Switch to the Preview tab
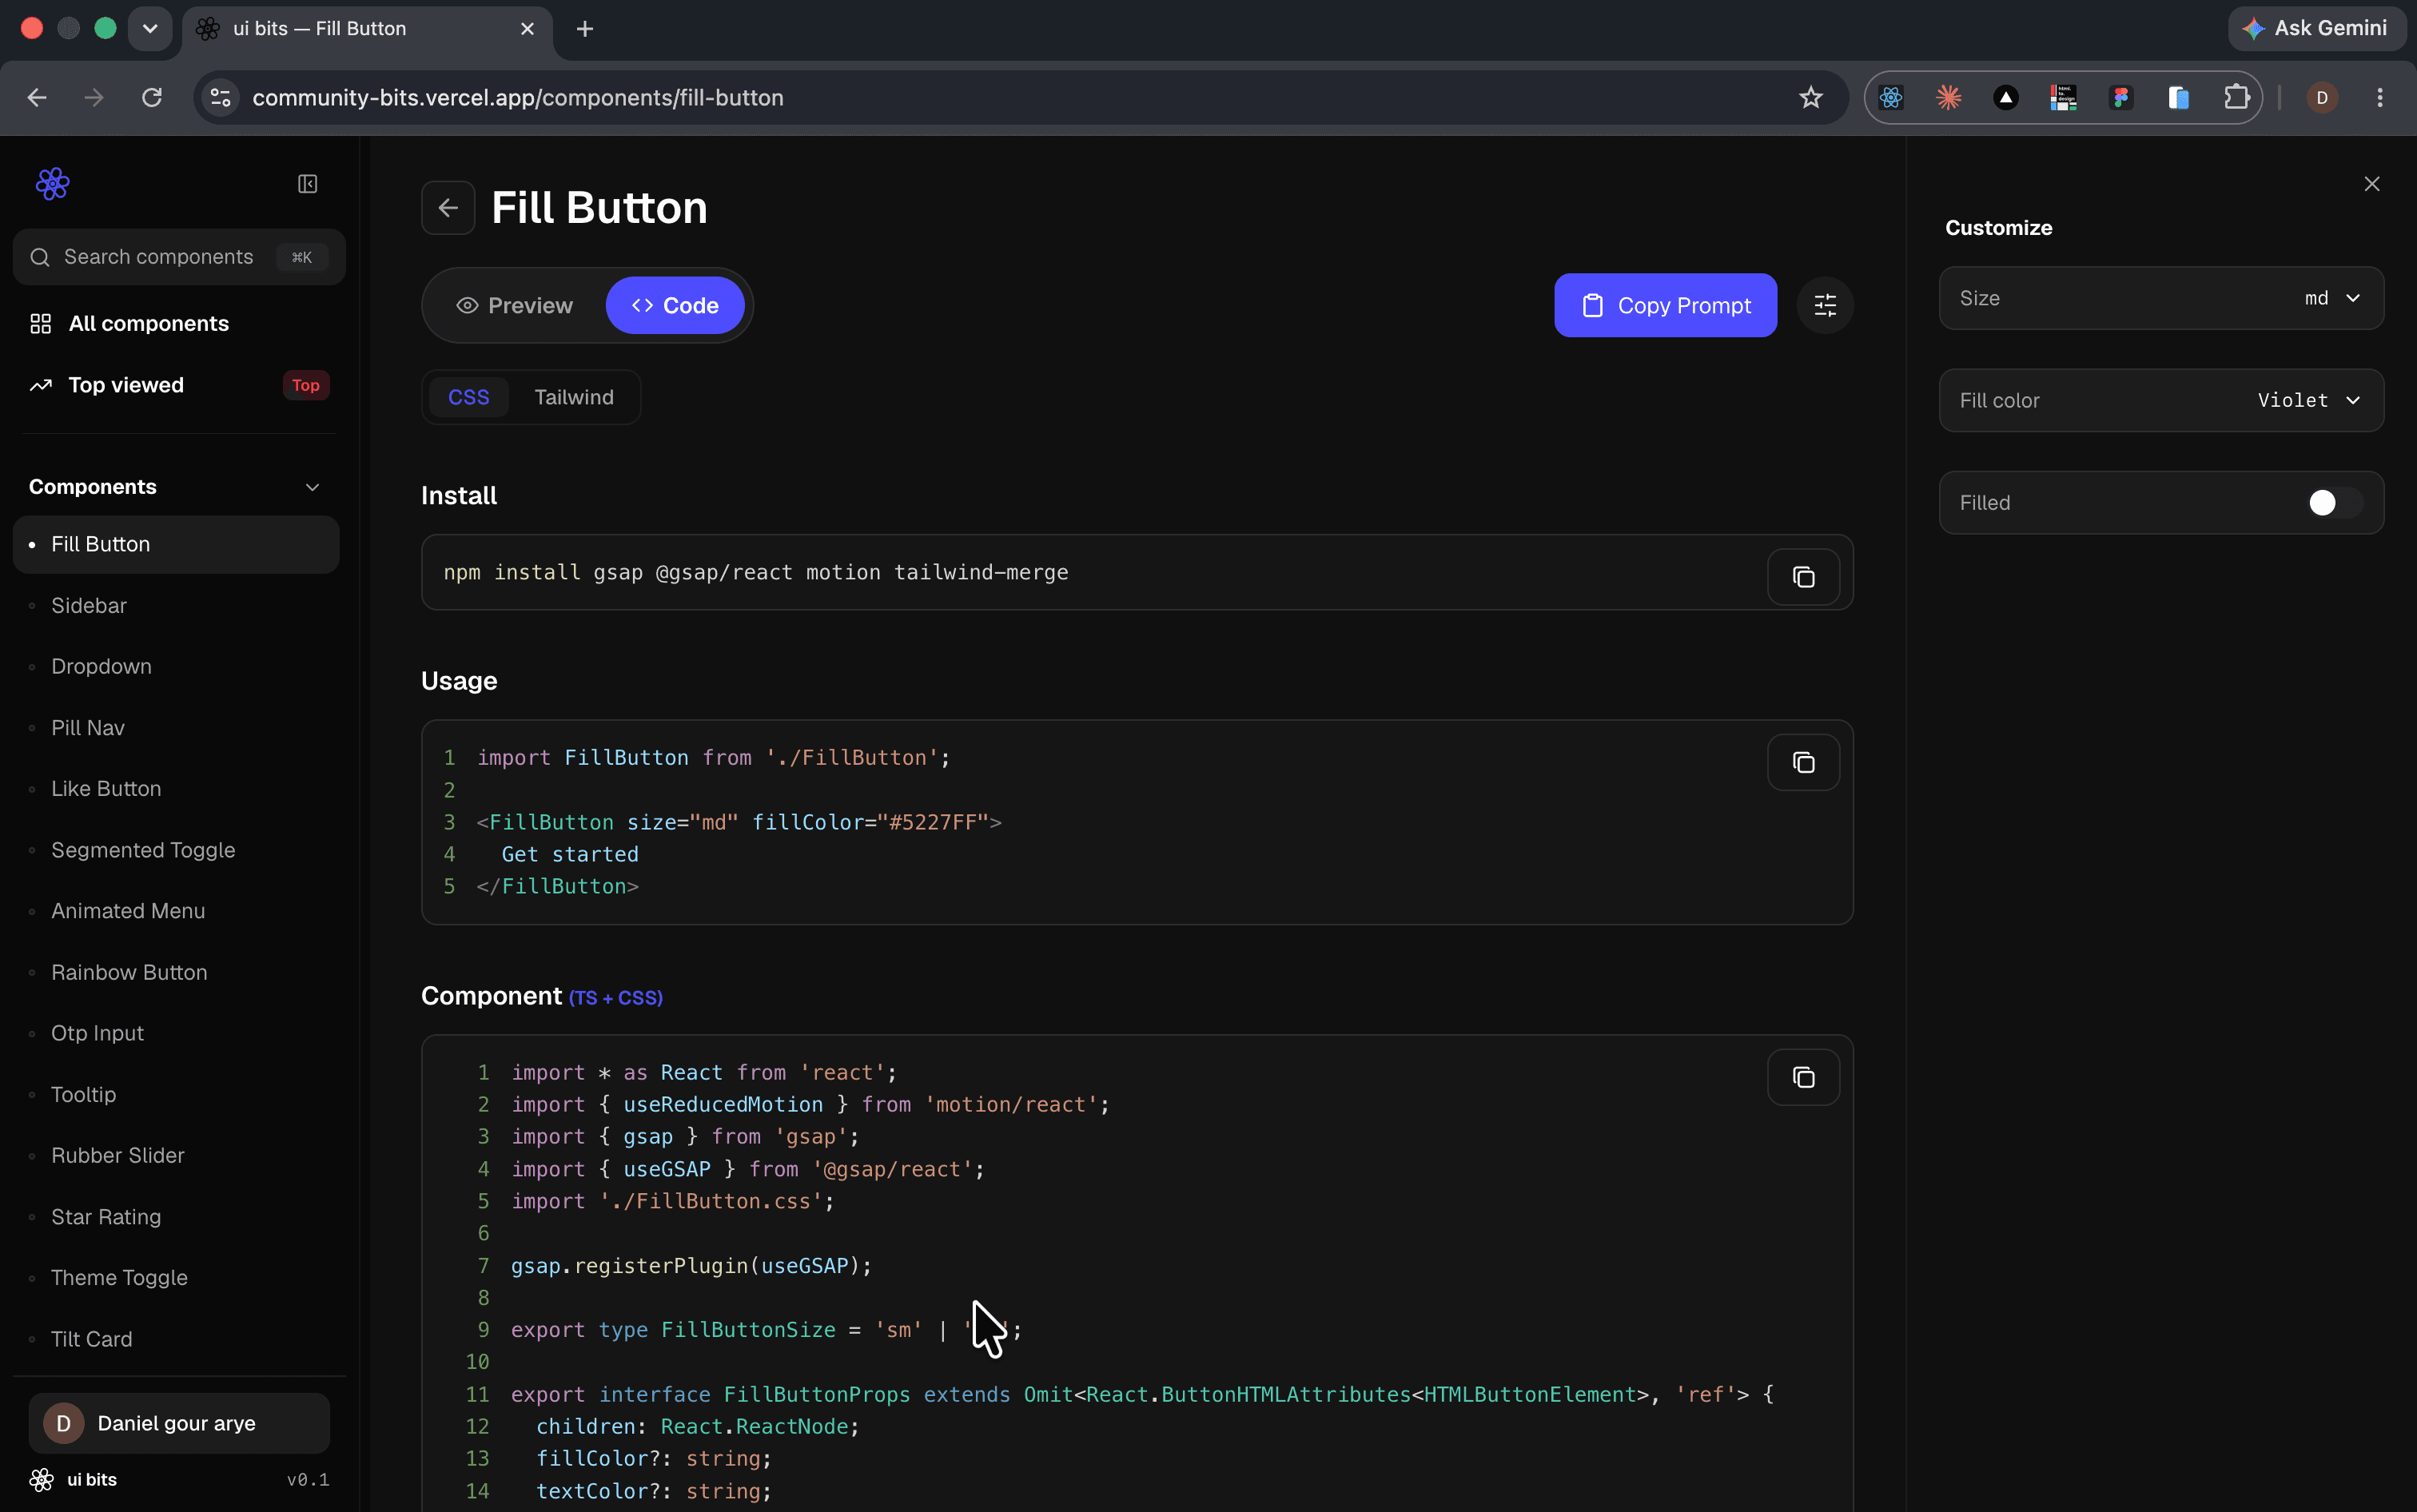Viewport: 2417px width, 1512px height. pos(514,305)
